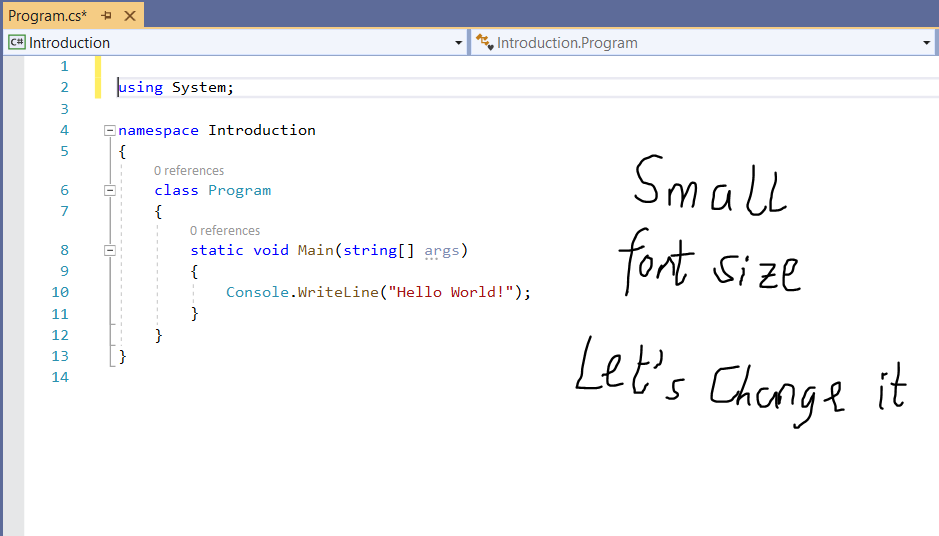This screenshot has width=939, height=536.
Task: Click the 'class' keyword on line 6
Action: 176,190
